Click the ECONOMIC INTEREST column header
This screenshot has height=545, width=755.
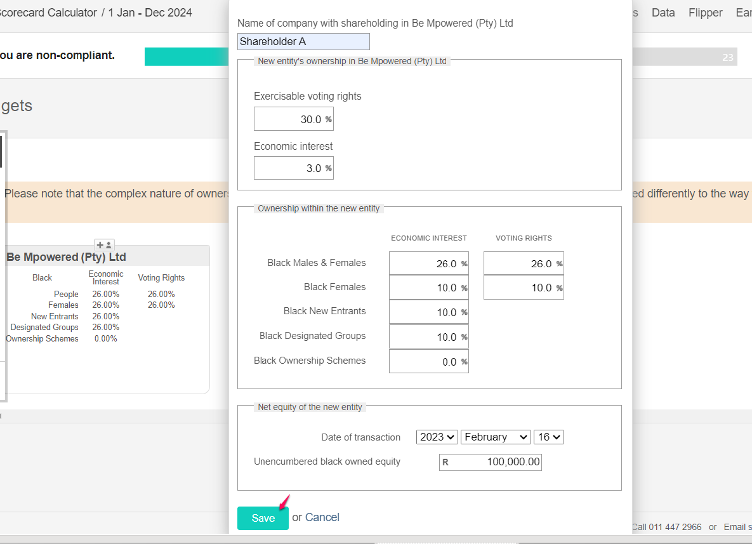click(429, 238)
